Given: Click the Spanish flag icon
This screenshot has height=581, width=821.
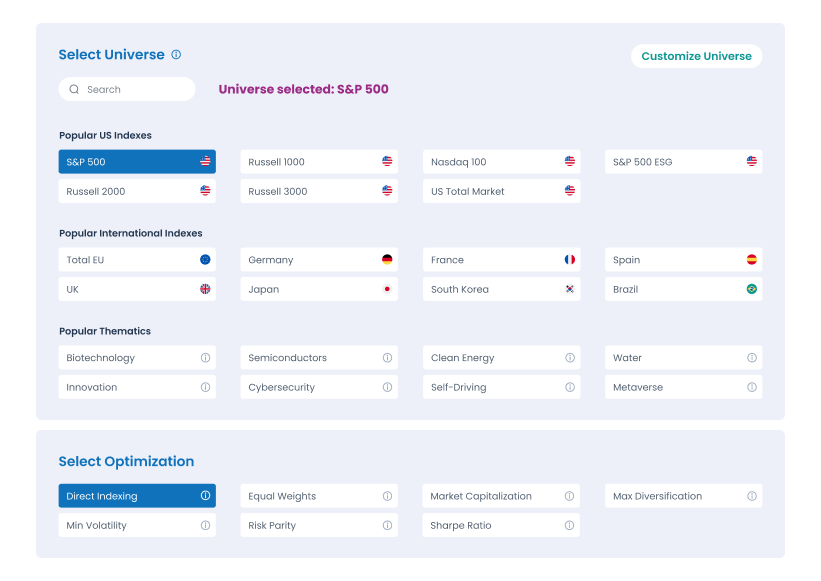Looking at the screenshot, I should (x=752, y=260).
